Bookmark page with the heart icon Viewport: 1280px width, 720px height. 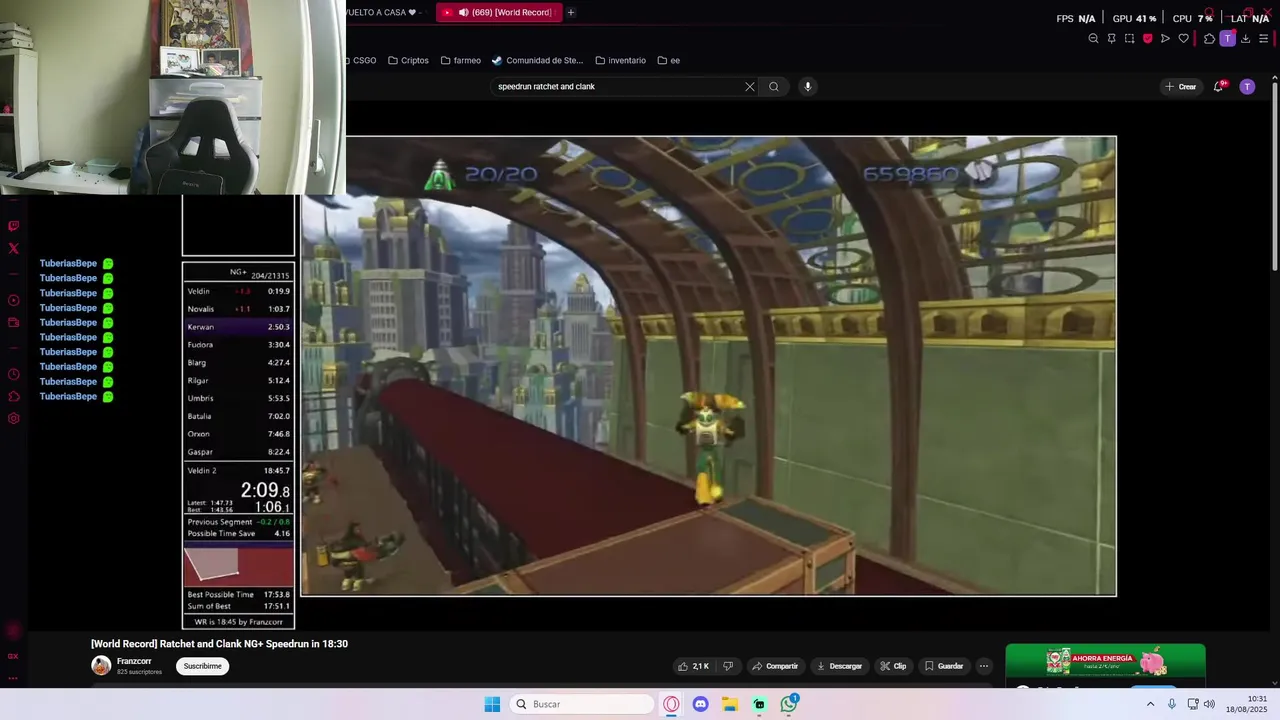pos(1183,38)
